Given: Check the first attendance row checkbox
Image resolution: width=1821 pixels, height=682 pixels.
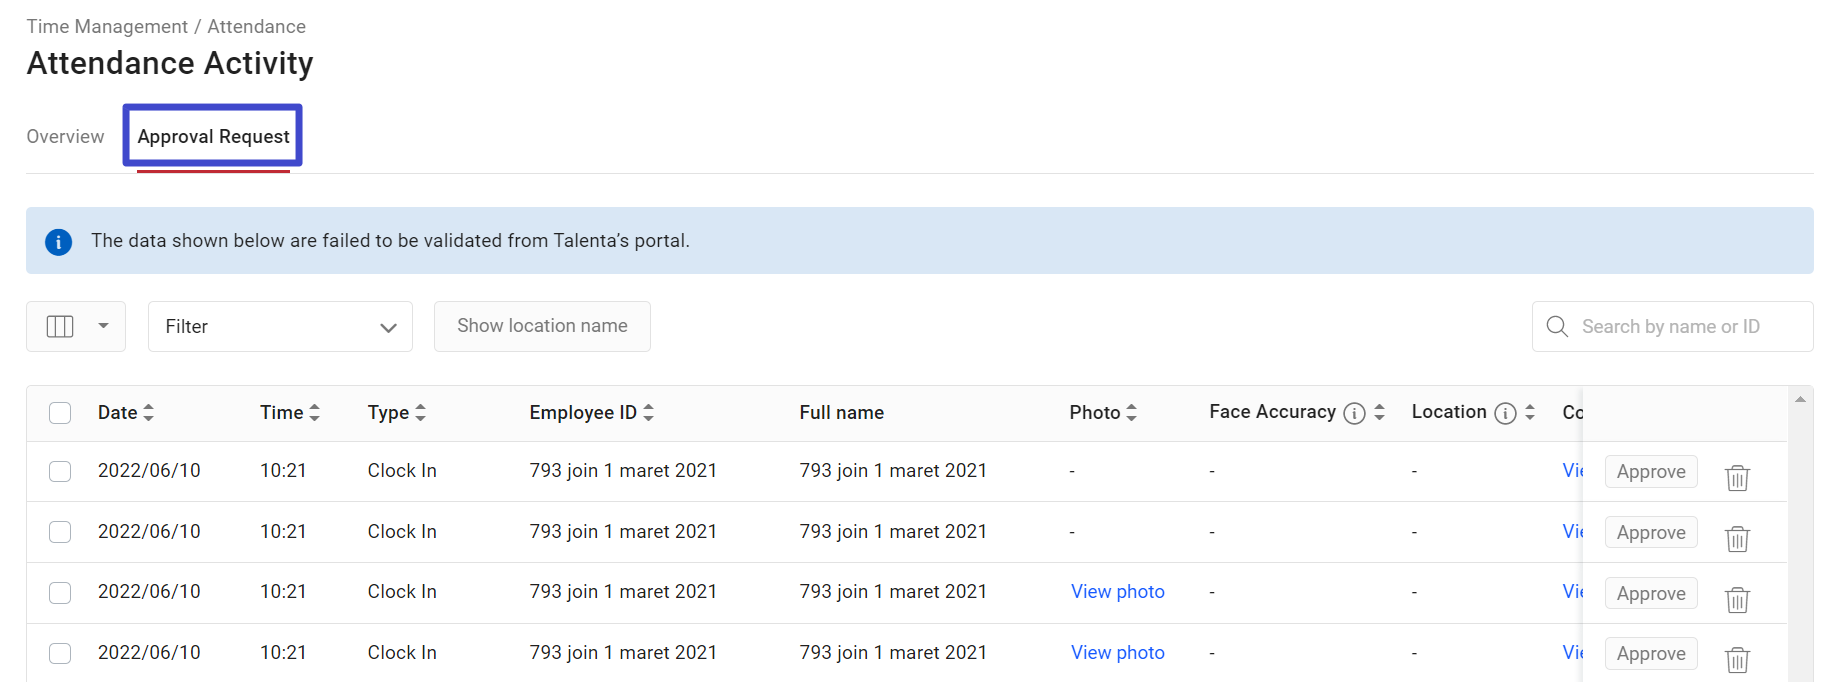Looking at the screenshot, I should [x=60, y=471].
